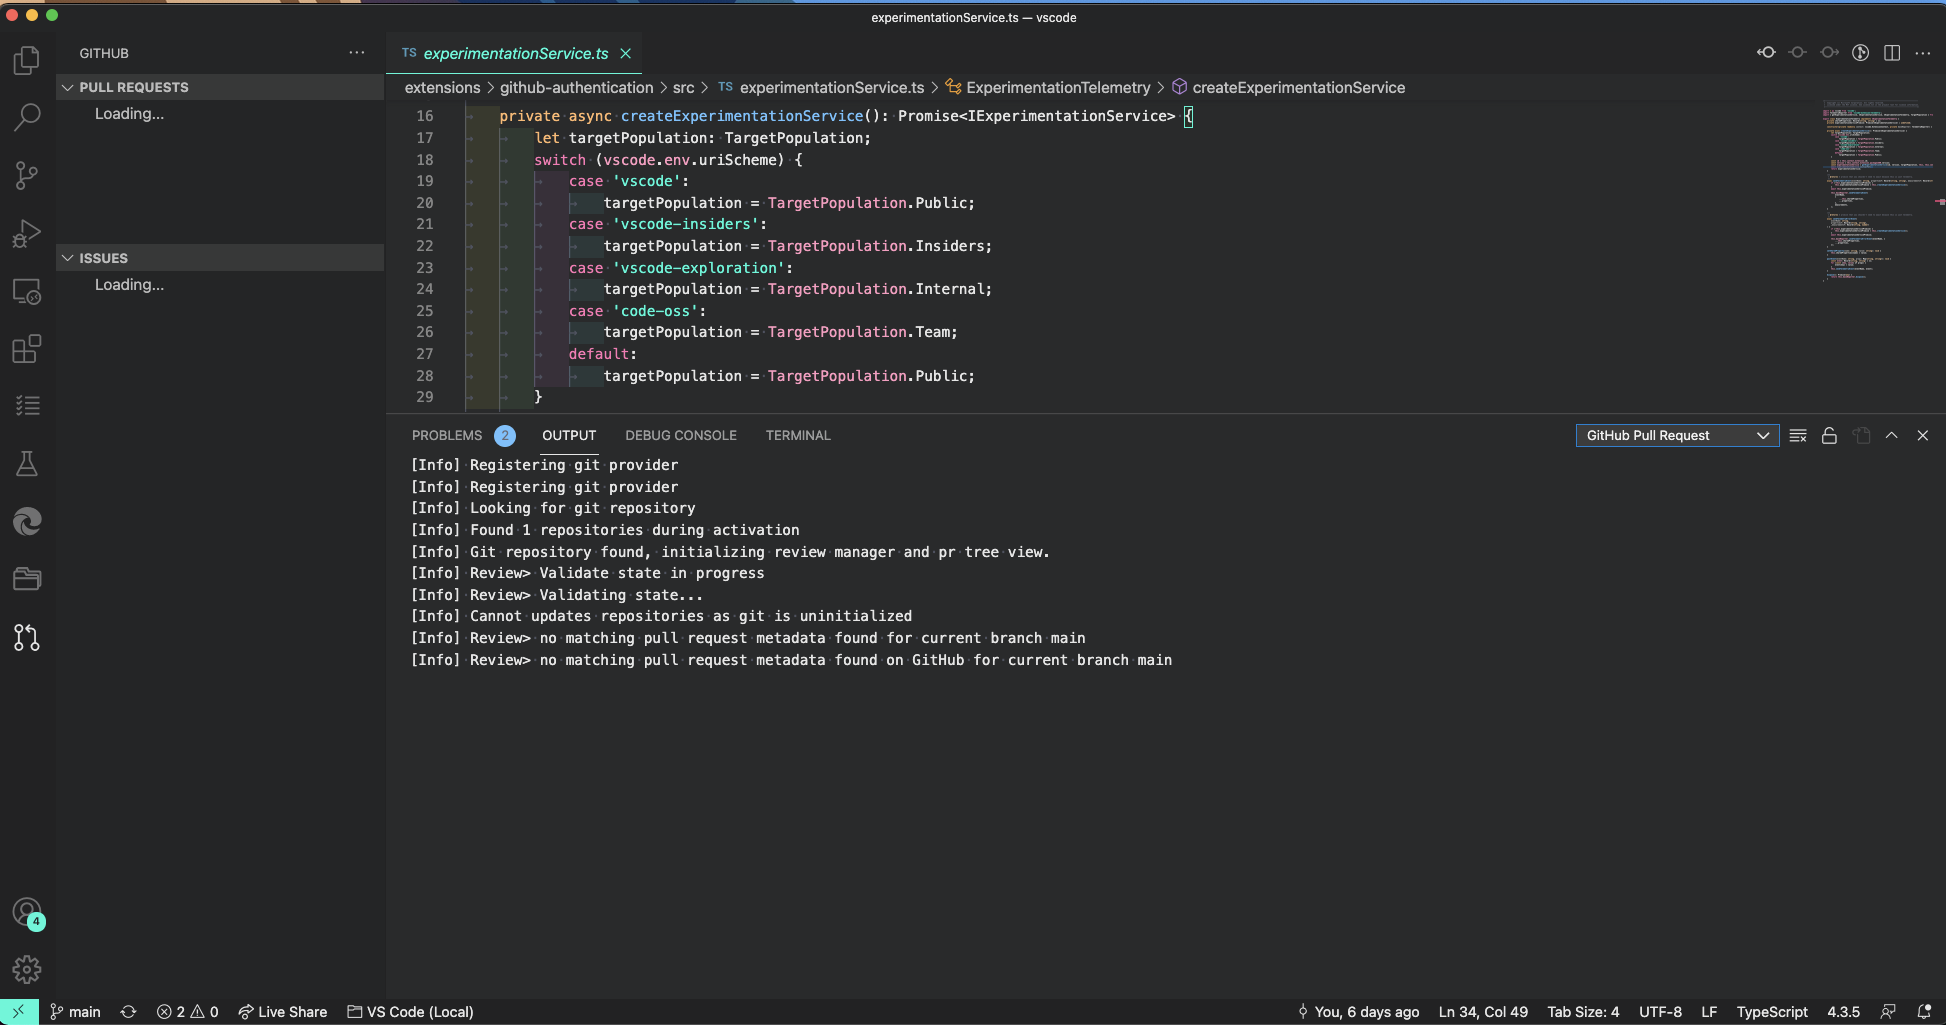Image resolution: width=1946 pixels, height=1025 pixels.
Task: Click the Manage gear icon
Action: 26,969
